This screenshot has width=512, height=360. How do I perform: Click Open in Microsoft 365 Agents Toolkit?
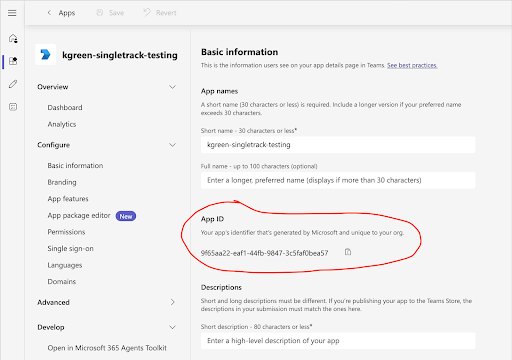tap(107, 348)
